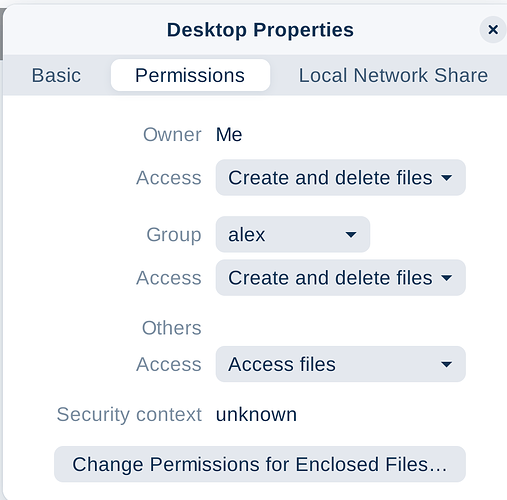
Task: Close the Desktop Properties dialog
Action: pos(493,30)
